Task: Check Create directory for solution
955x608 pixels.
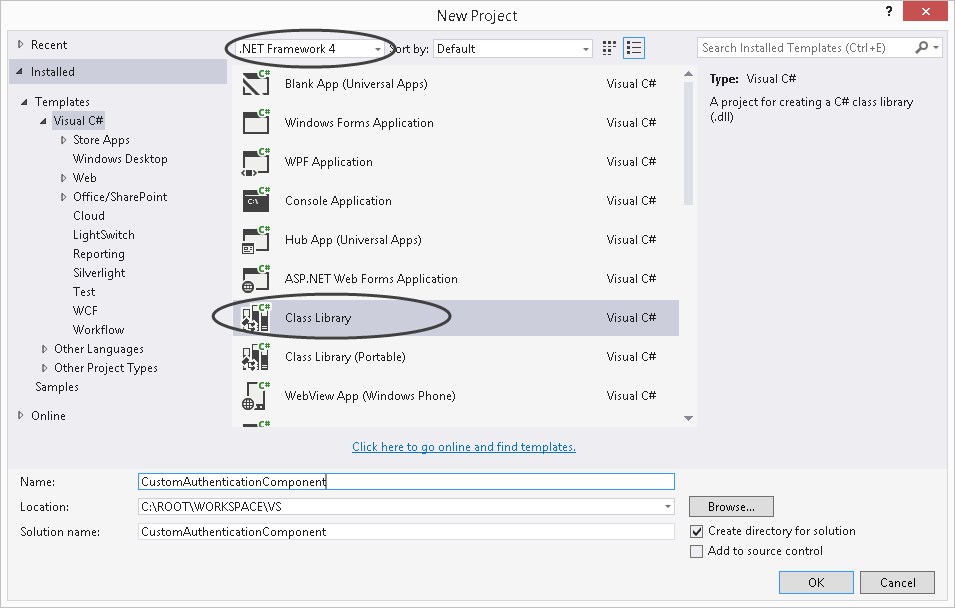Action: click(696, 531)
